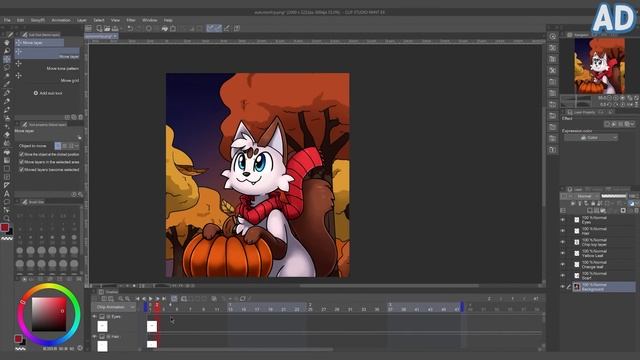Open the Help menu
Viewport: 640px width, 360px height.
168,20
